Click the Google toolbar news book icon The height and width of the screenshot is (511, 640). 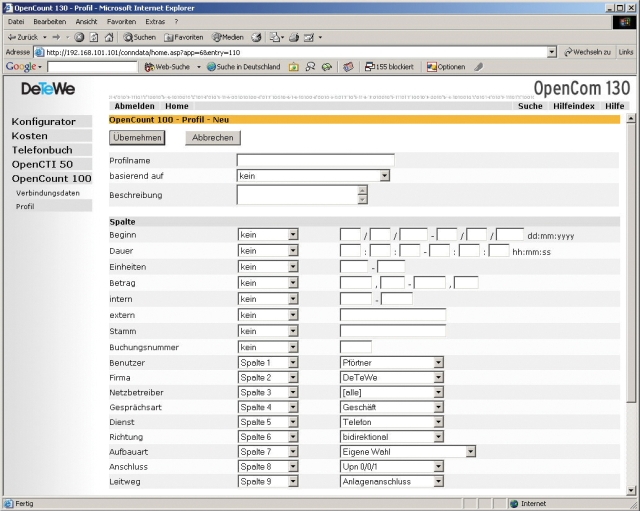[348, 67]
